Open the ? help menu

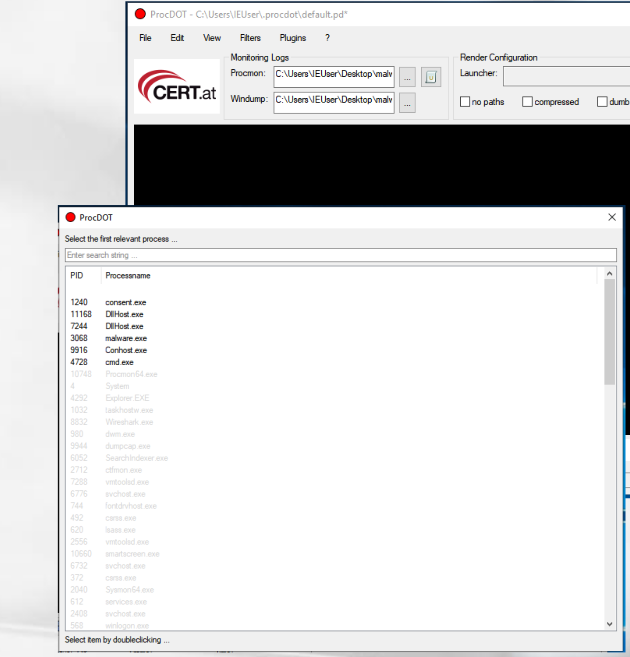tap(328, 38)
